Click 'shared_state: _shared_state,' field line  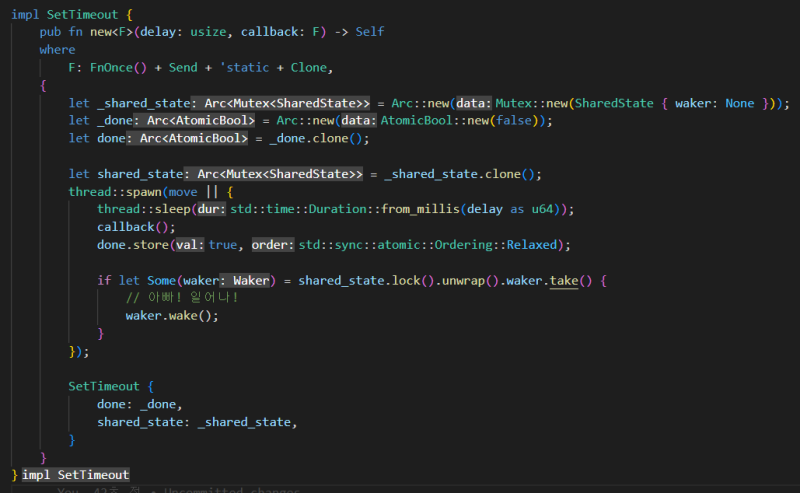point(197,422)
